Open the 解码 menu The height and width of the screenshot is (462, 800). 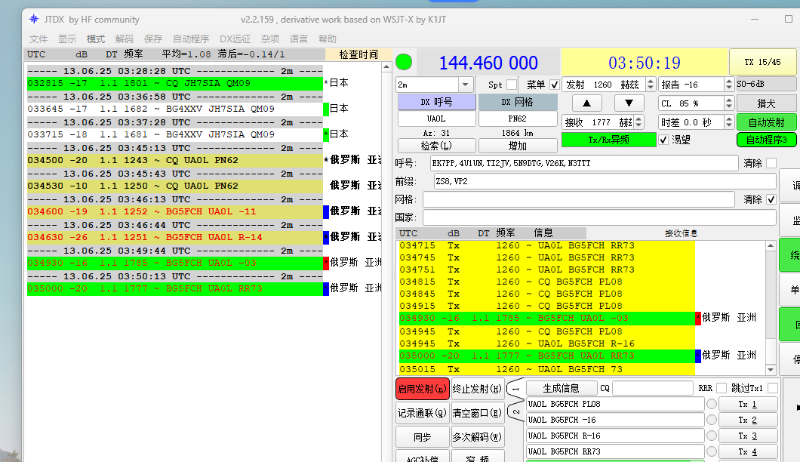pos(124,39)
